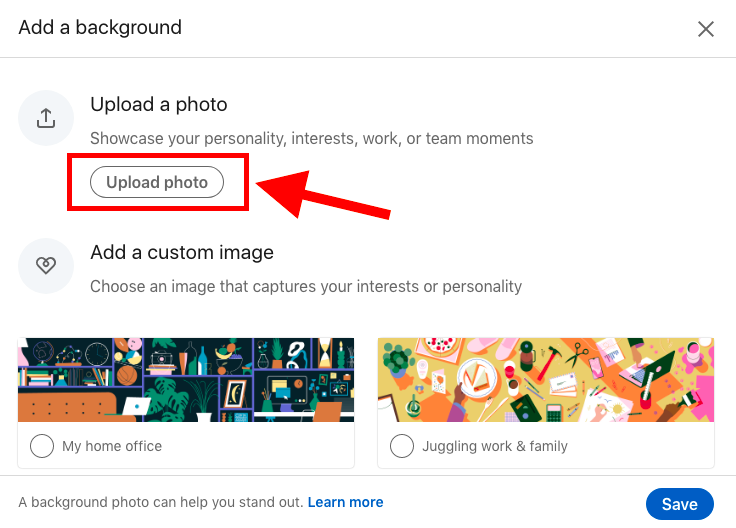Choose the My home office background thumbnail
The width and height of the screenshot is (736, 528).
coord(186,380)
